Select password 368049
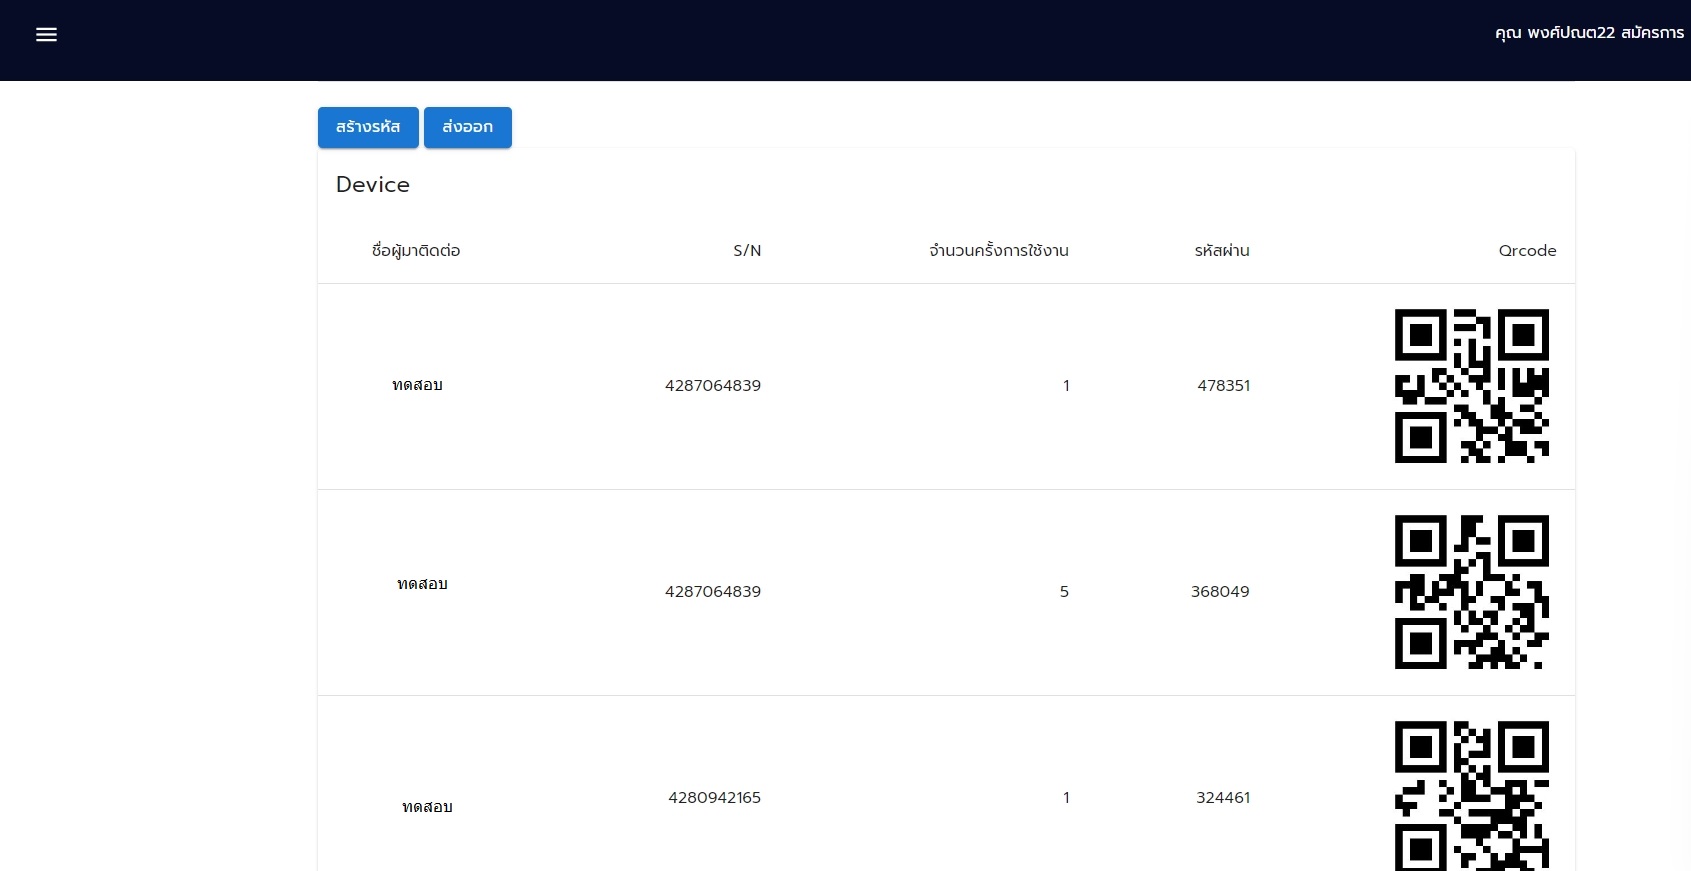 click(x=1220, y=592)
